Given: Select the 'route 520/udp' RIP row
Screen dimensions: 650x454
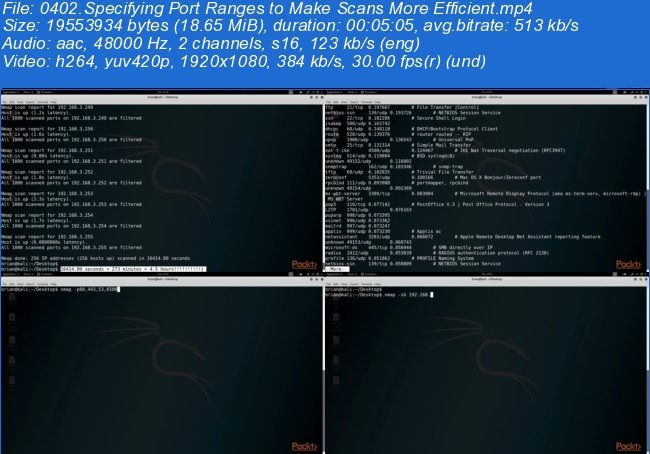Looking at the screenshot, I should point(398,134).
